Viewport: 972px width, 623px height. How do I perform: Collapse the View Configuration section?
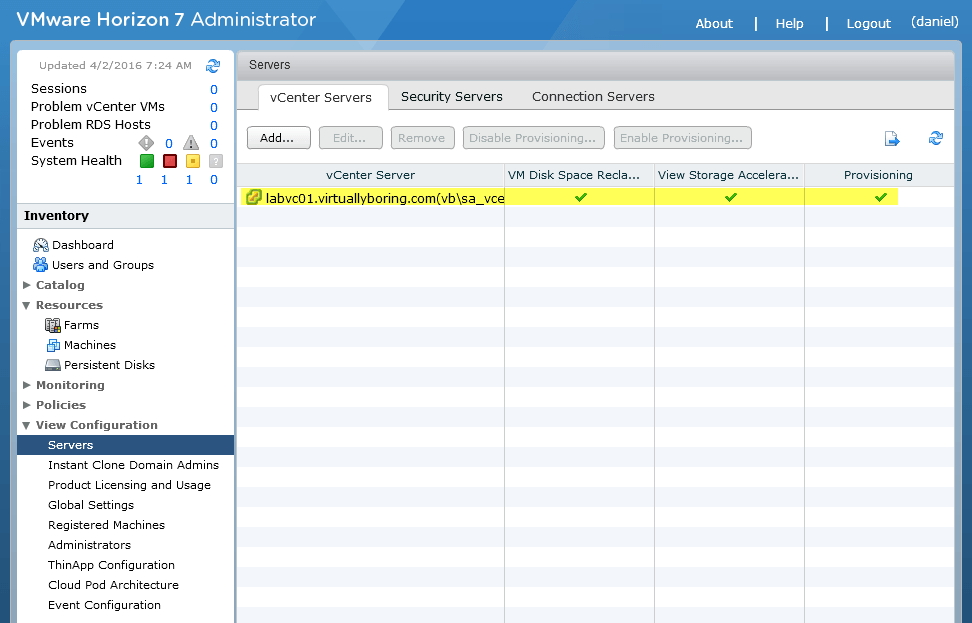[x=27, y=425]
